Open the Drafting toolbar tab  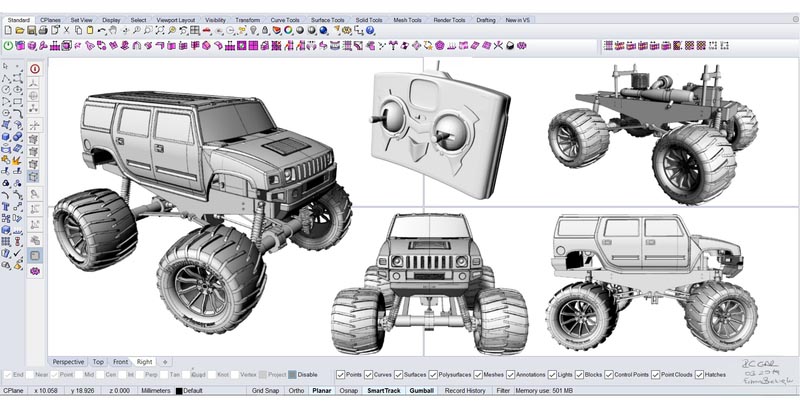pos(486,20)
